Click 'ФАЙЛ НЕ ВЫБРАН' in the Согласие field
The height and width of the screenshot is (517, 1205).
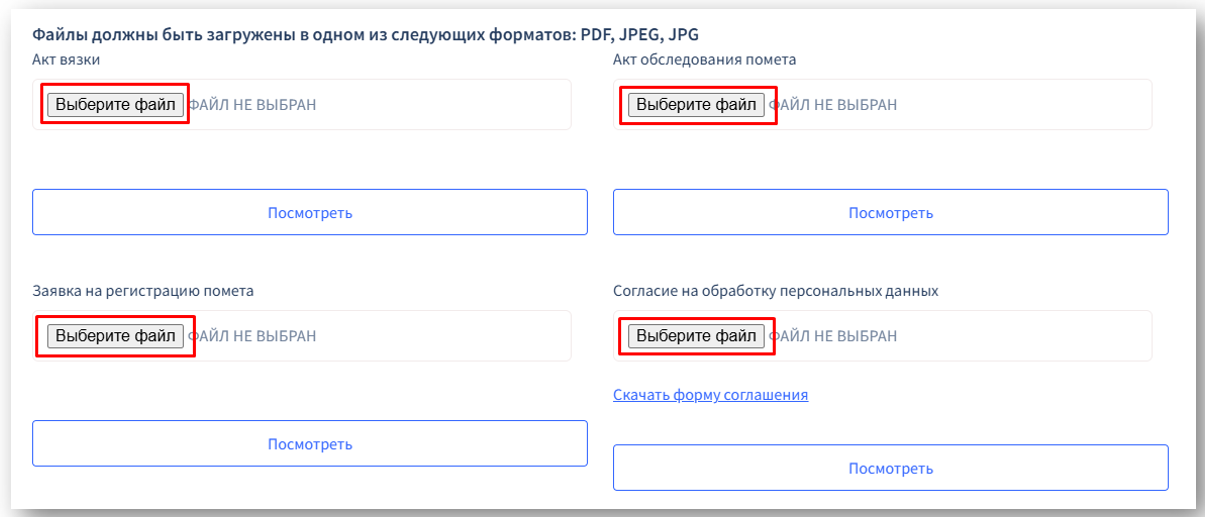coord(835,336)
